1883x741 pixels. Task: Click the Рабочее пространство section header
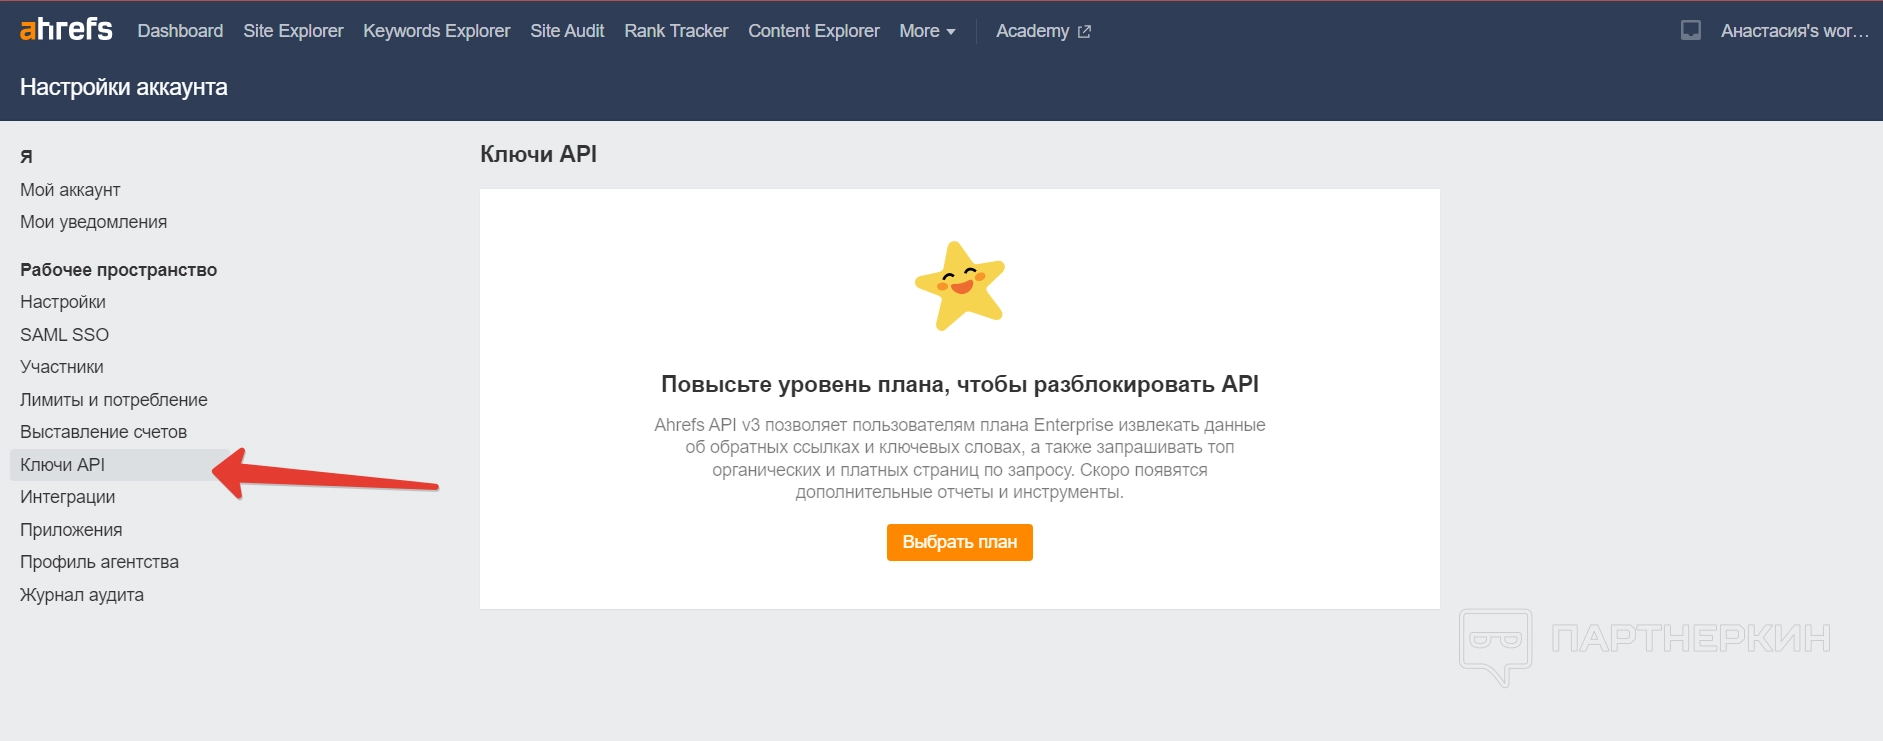(118, 270)
